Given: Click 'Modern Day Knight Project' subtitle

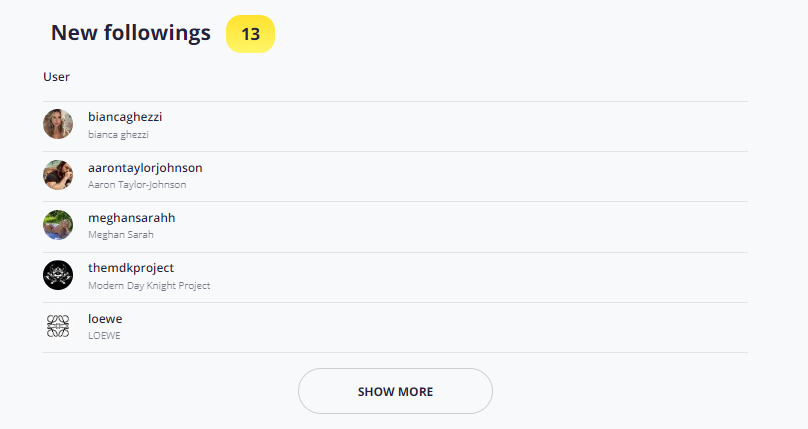Looking at the screenshot, I should click(x=149, y=285).
